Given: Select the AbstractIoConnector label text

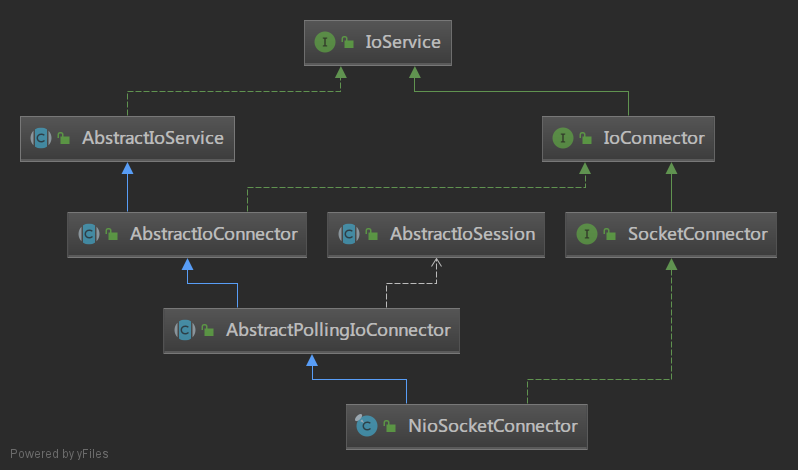Looking at the screenshot, I should [213, 234].
